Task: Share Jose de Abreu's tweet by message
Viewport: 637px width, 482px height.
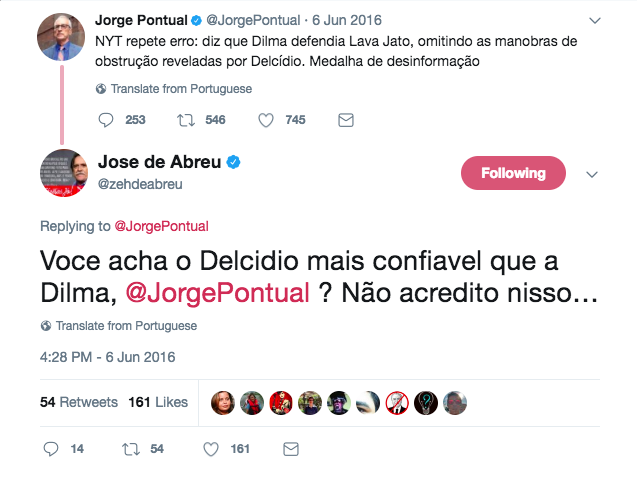Action: pyautogui.click(x=291, y=449)
